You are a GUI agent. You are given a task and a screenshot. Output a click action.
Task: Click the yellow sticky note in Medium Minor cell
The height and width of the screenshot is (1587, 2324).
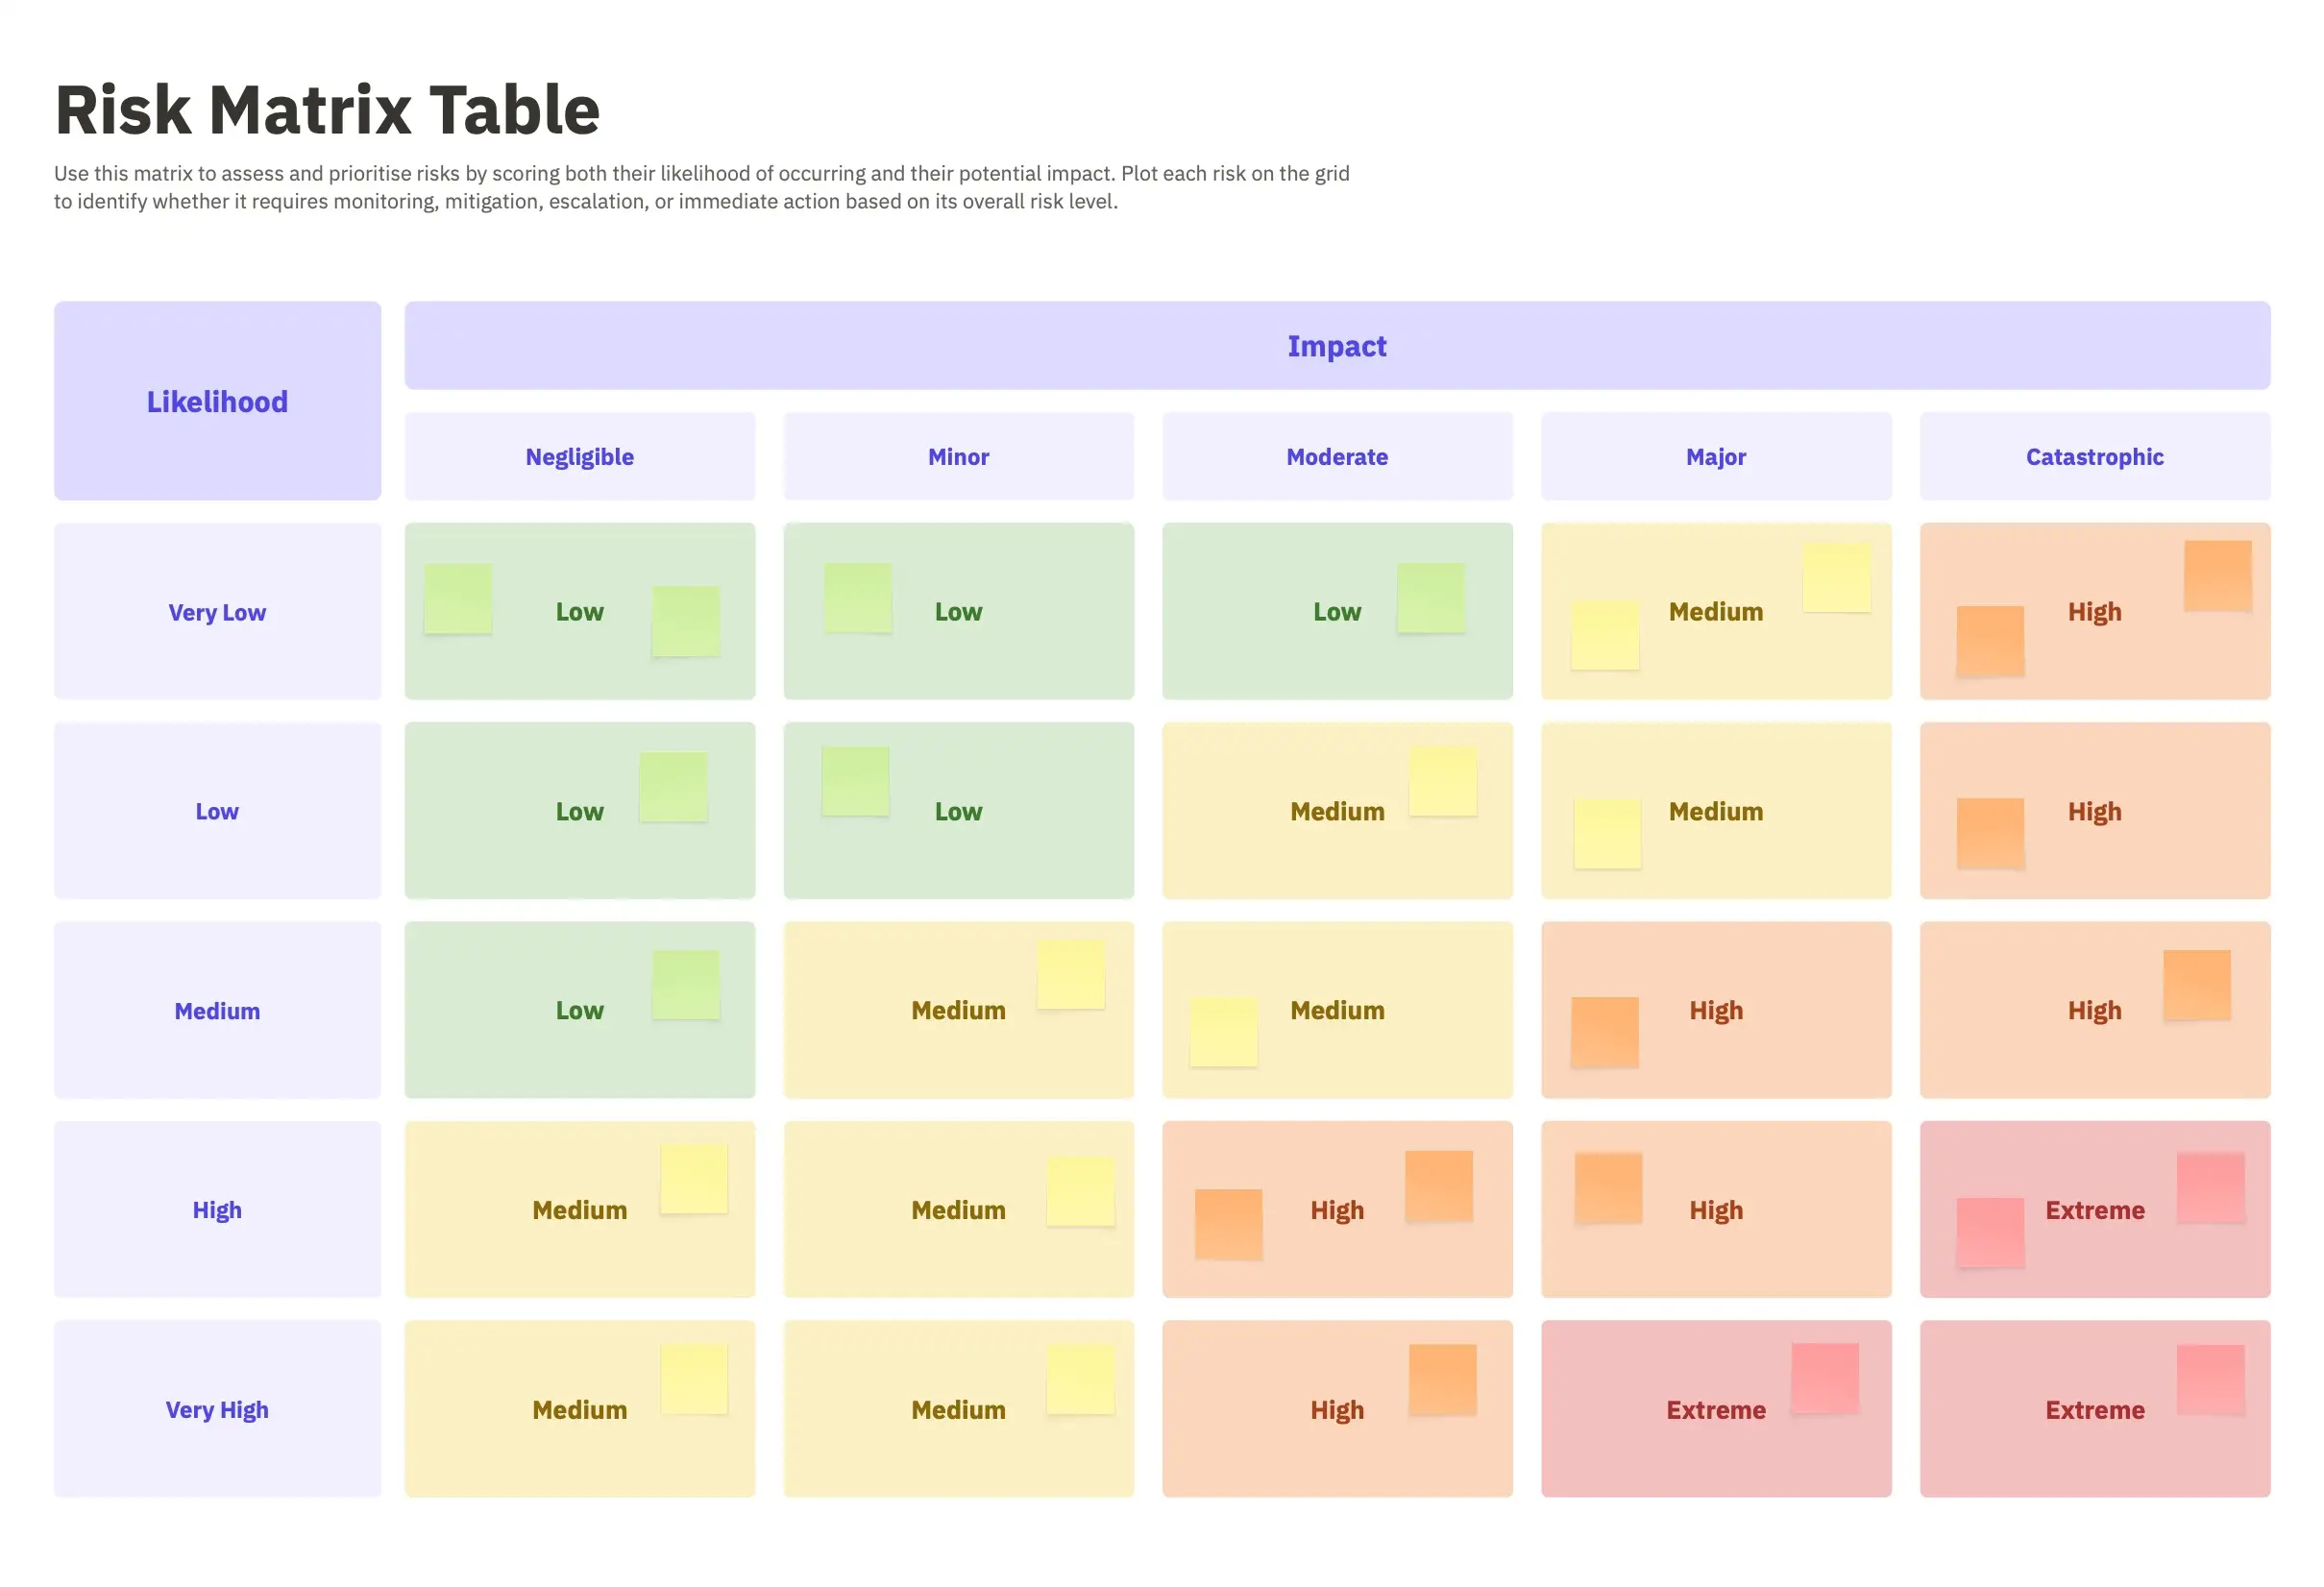click(x=1071, y=974)
